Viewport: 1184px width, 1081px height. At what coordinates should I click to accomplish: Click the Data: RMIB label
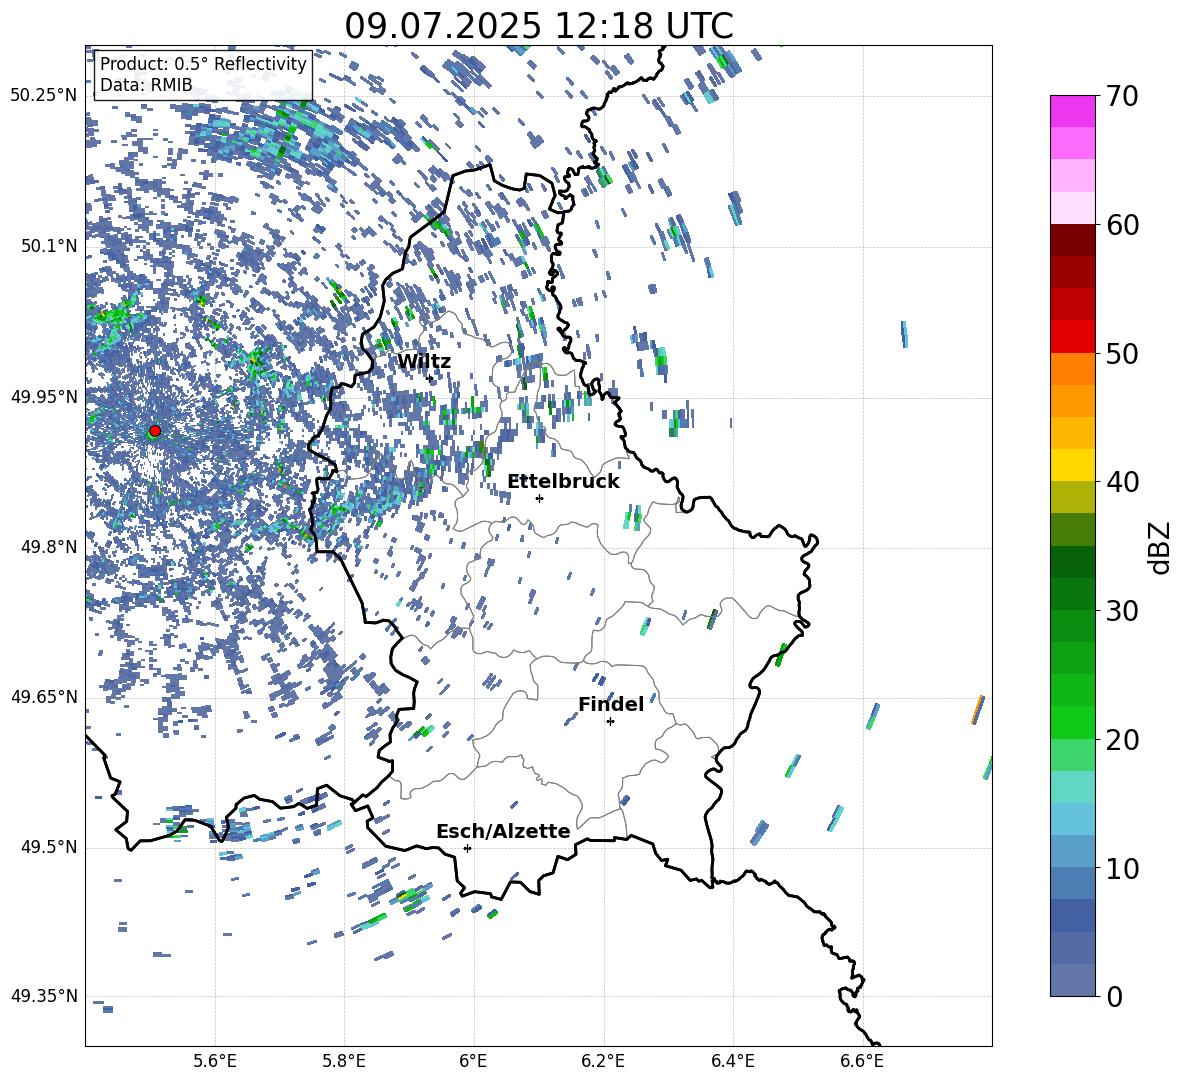pyautogui.click(x=146, y=85)
